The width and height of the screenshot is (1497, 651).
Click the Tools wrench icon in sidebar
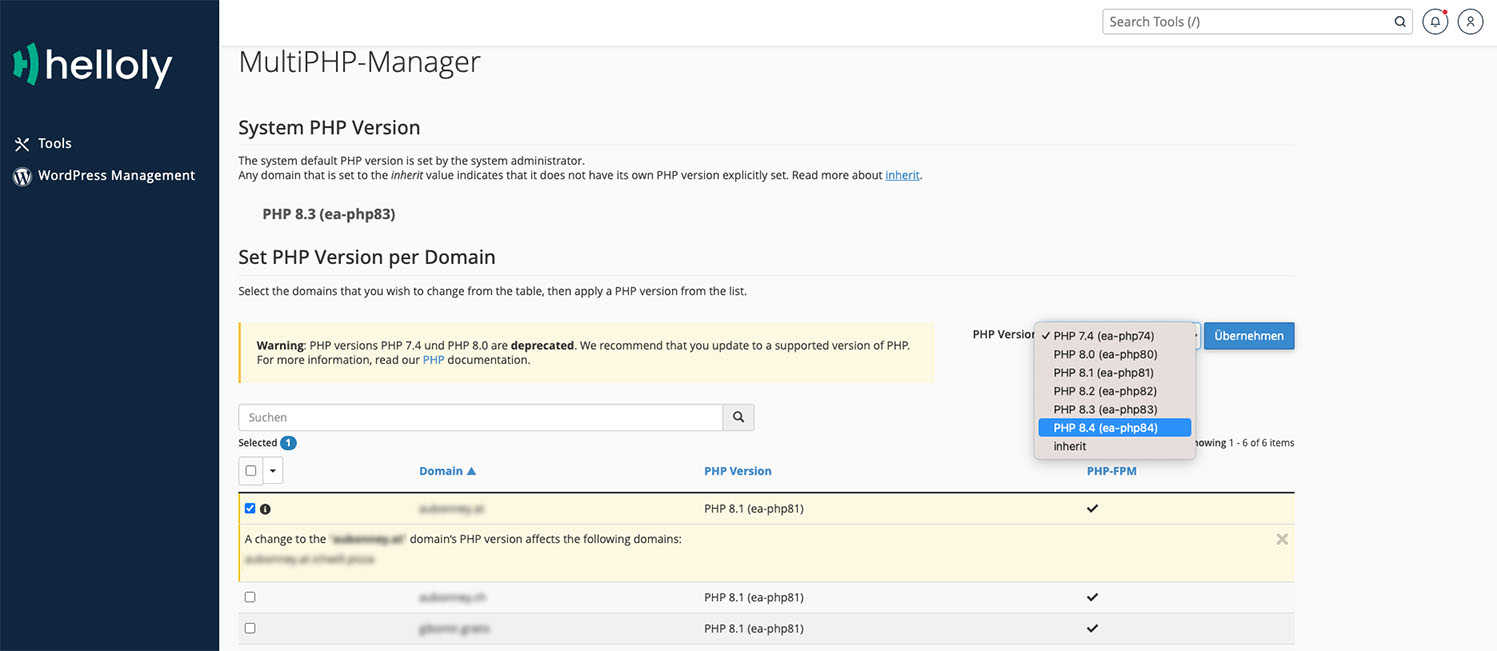click(x=22, y=144)
